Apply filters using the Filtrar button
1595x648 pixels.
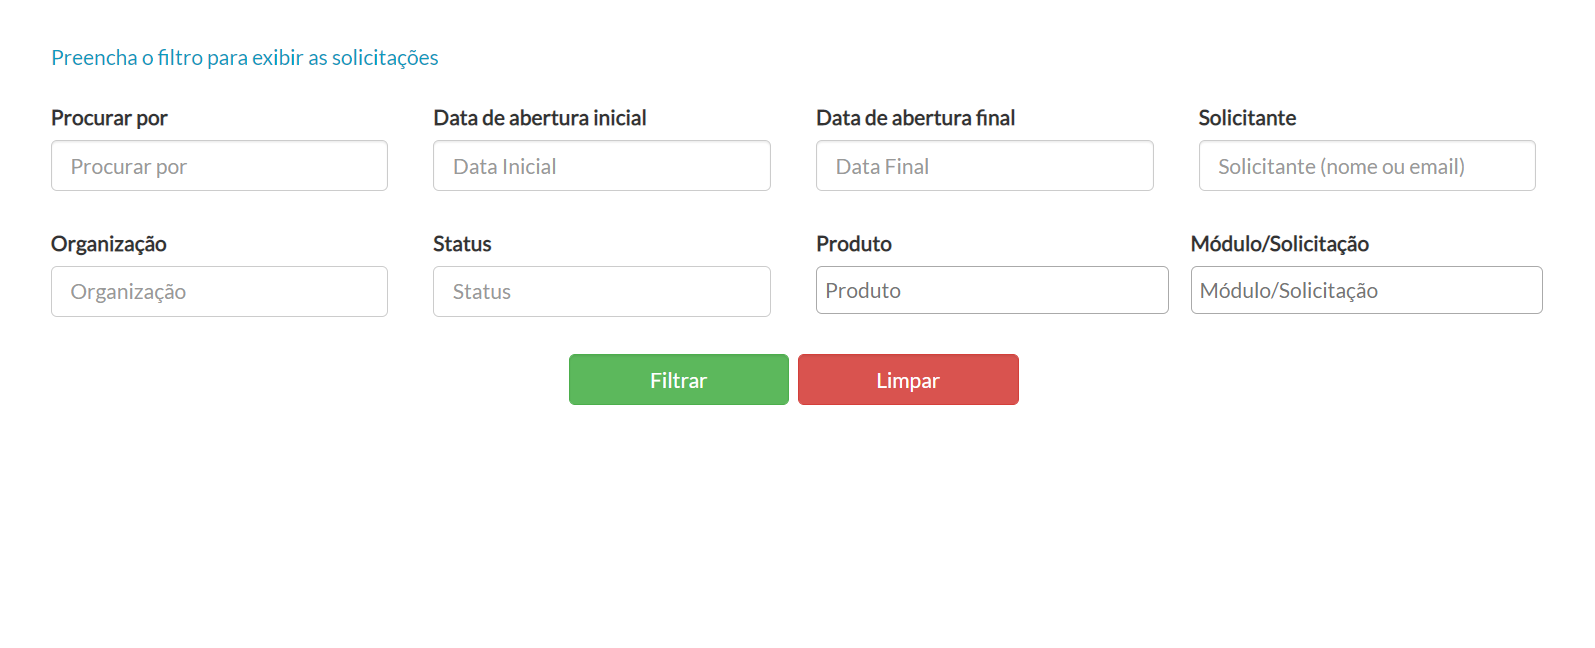[x=678, y=379]
